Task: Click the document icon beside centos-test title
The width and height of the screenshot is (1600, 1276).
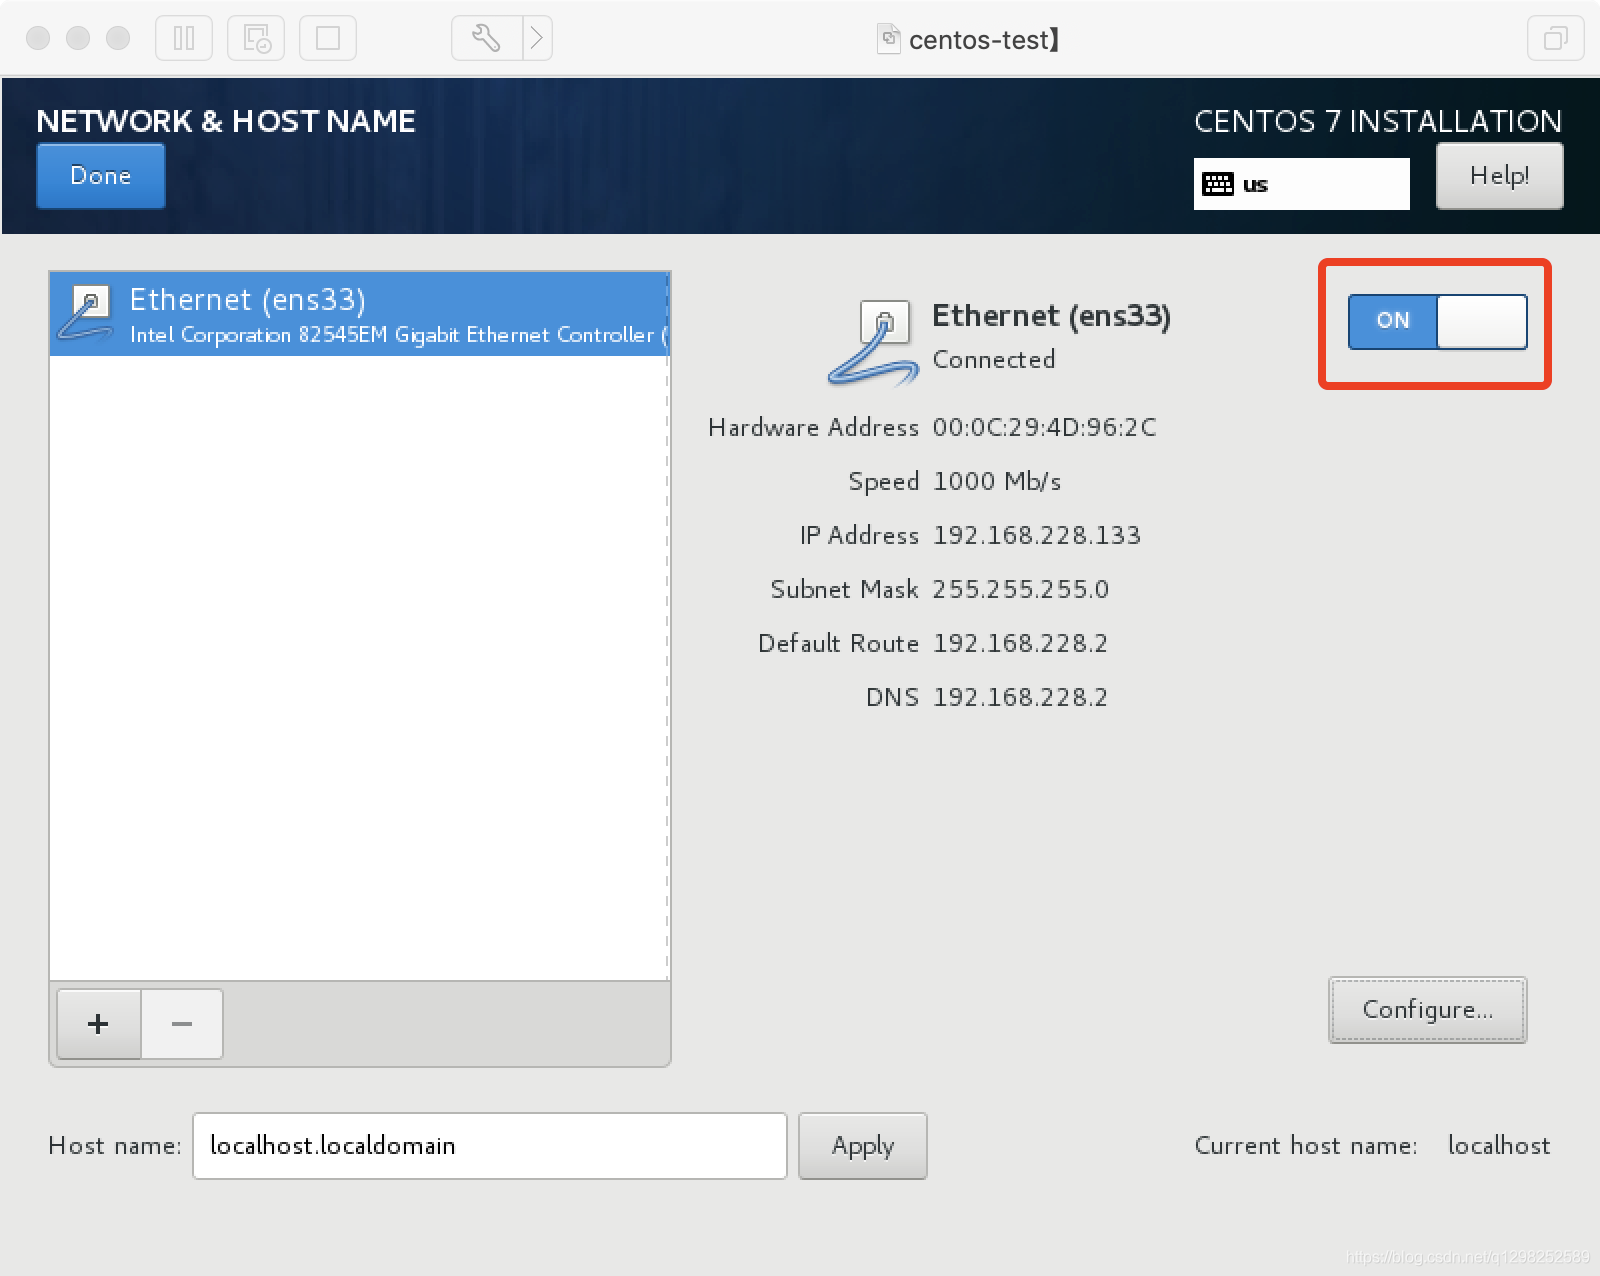Action: click(x=888, y=39)
